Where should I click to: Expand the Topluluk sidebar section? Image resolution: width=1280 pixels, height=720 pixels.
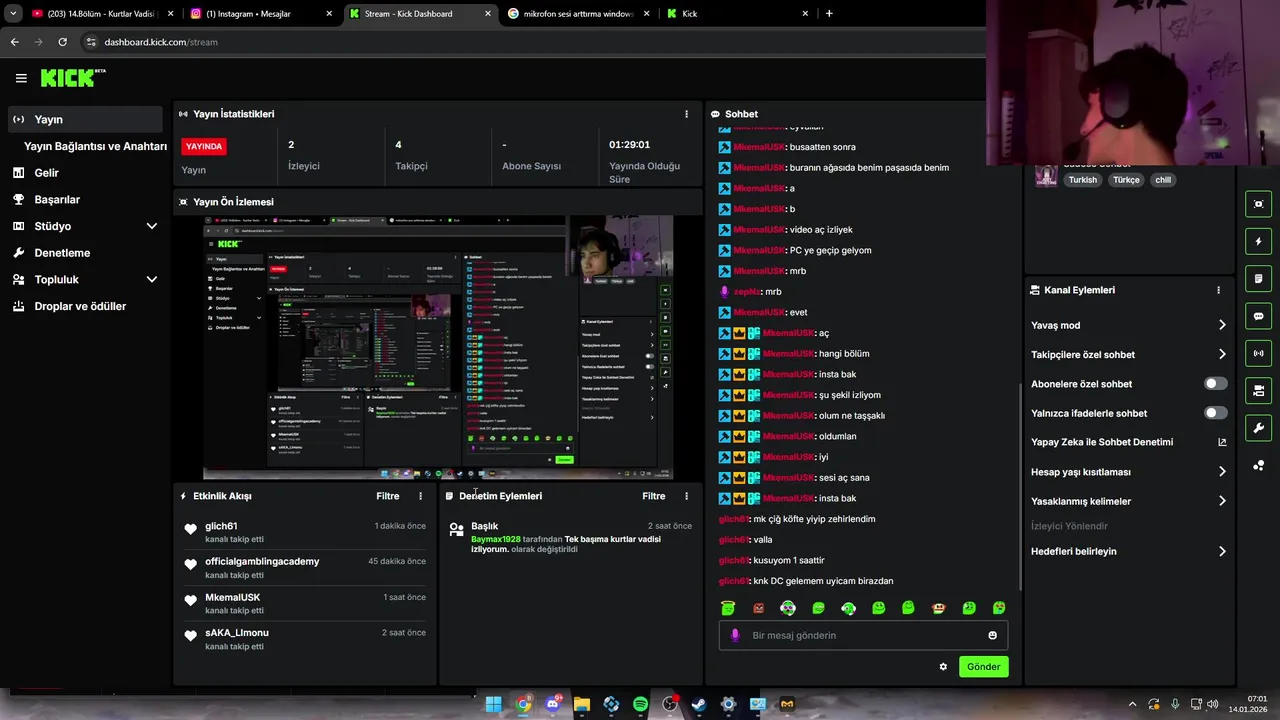(152, 280)
